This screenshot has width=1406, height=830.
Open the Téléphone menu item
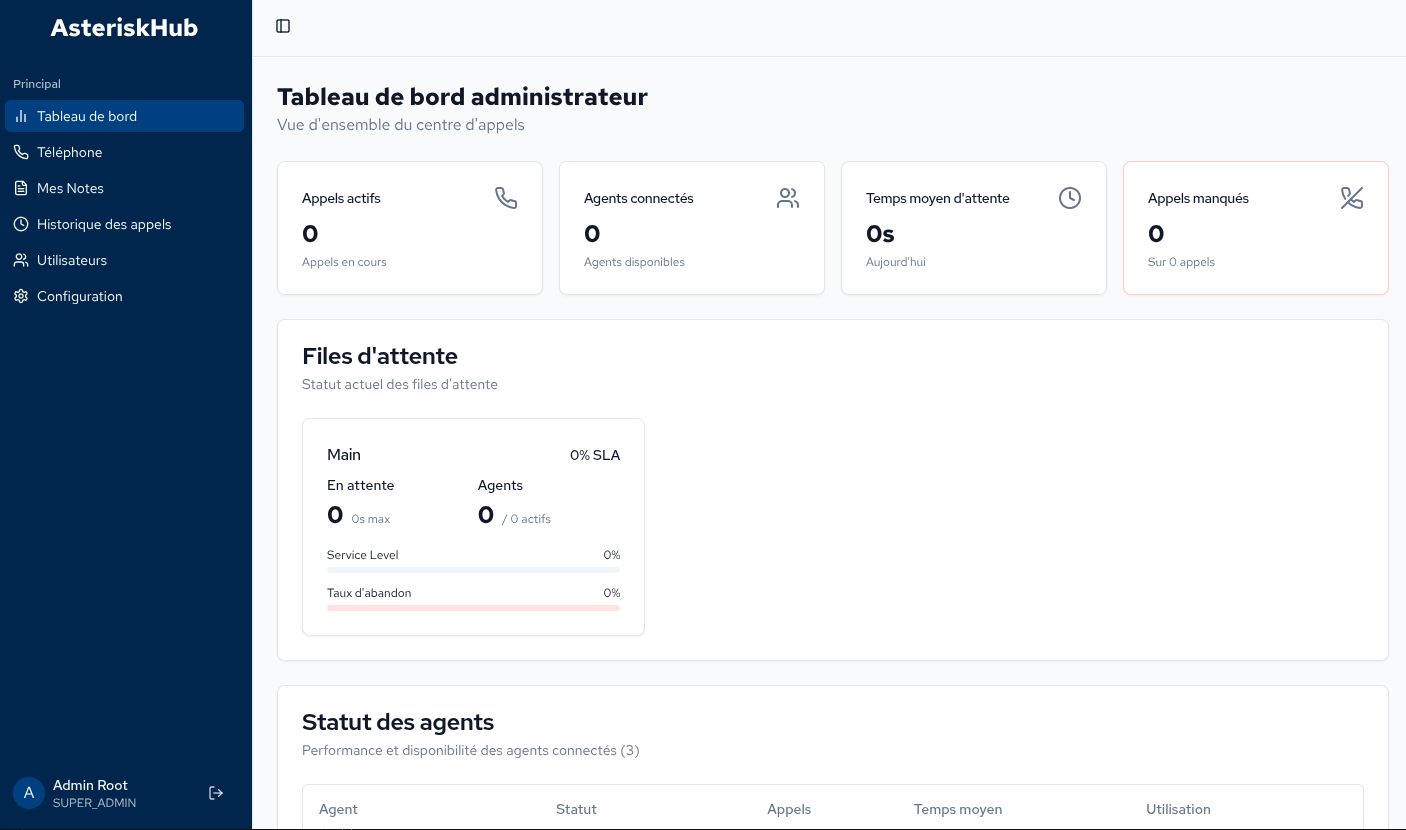tap(70, 152)
